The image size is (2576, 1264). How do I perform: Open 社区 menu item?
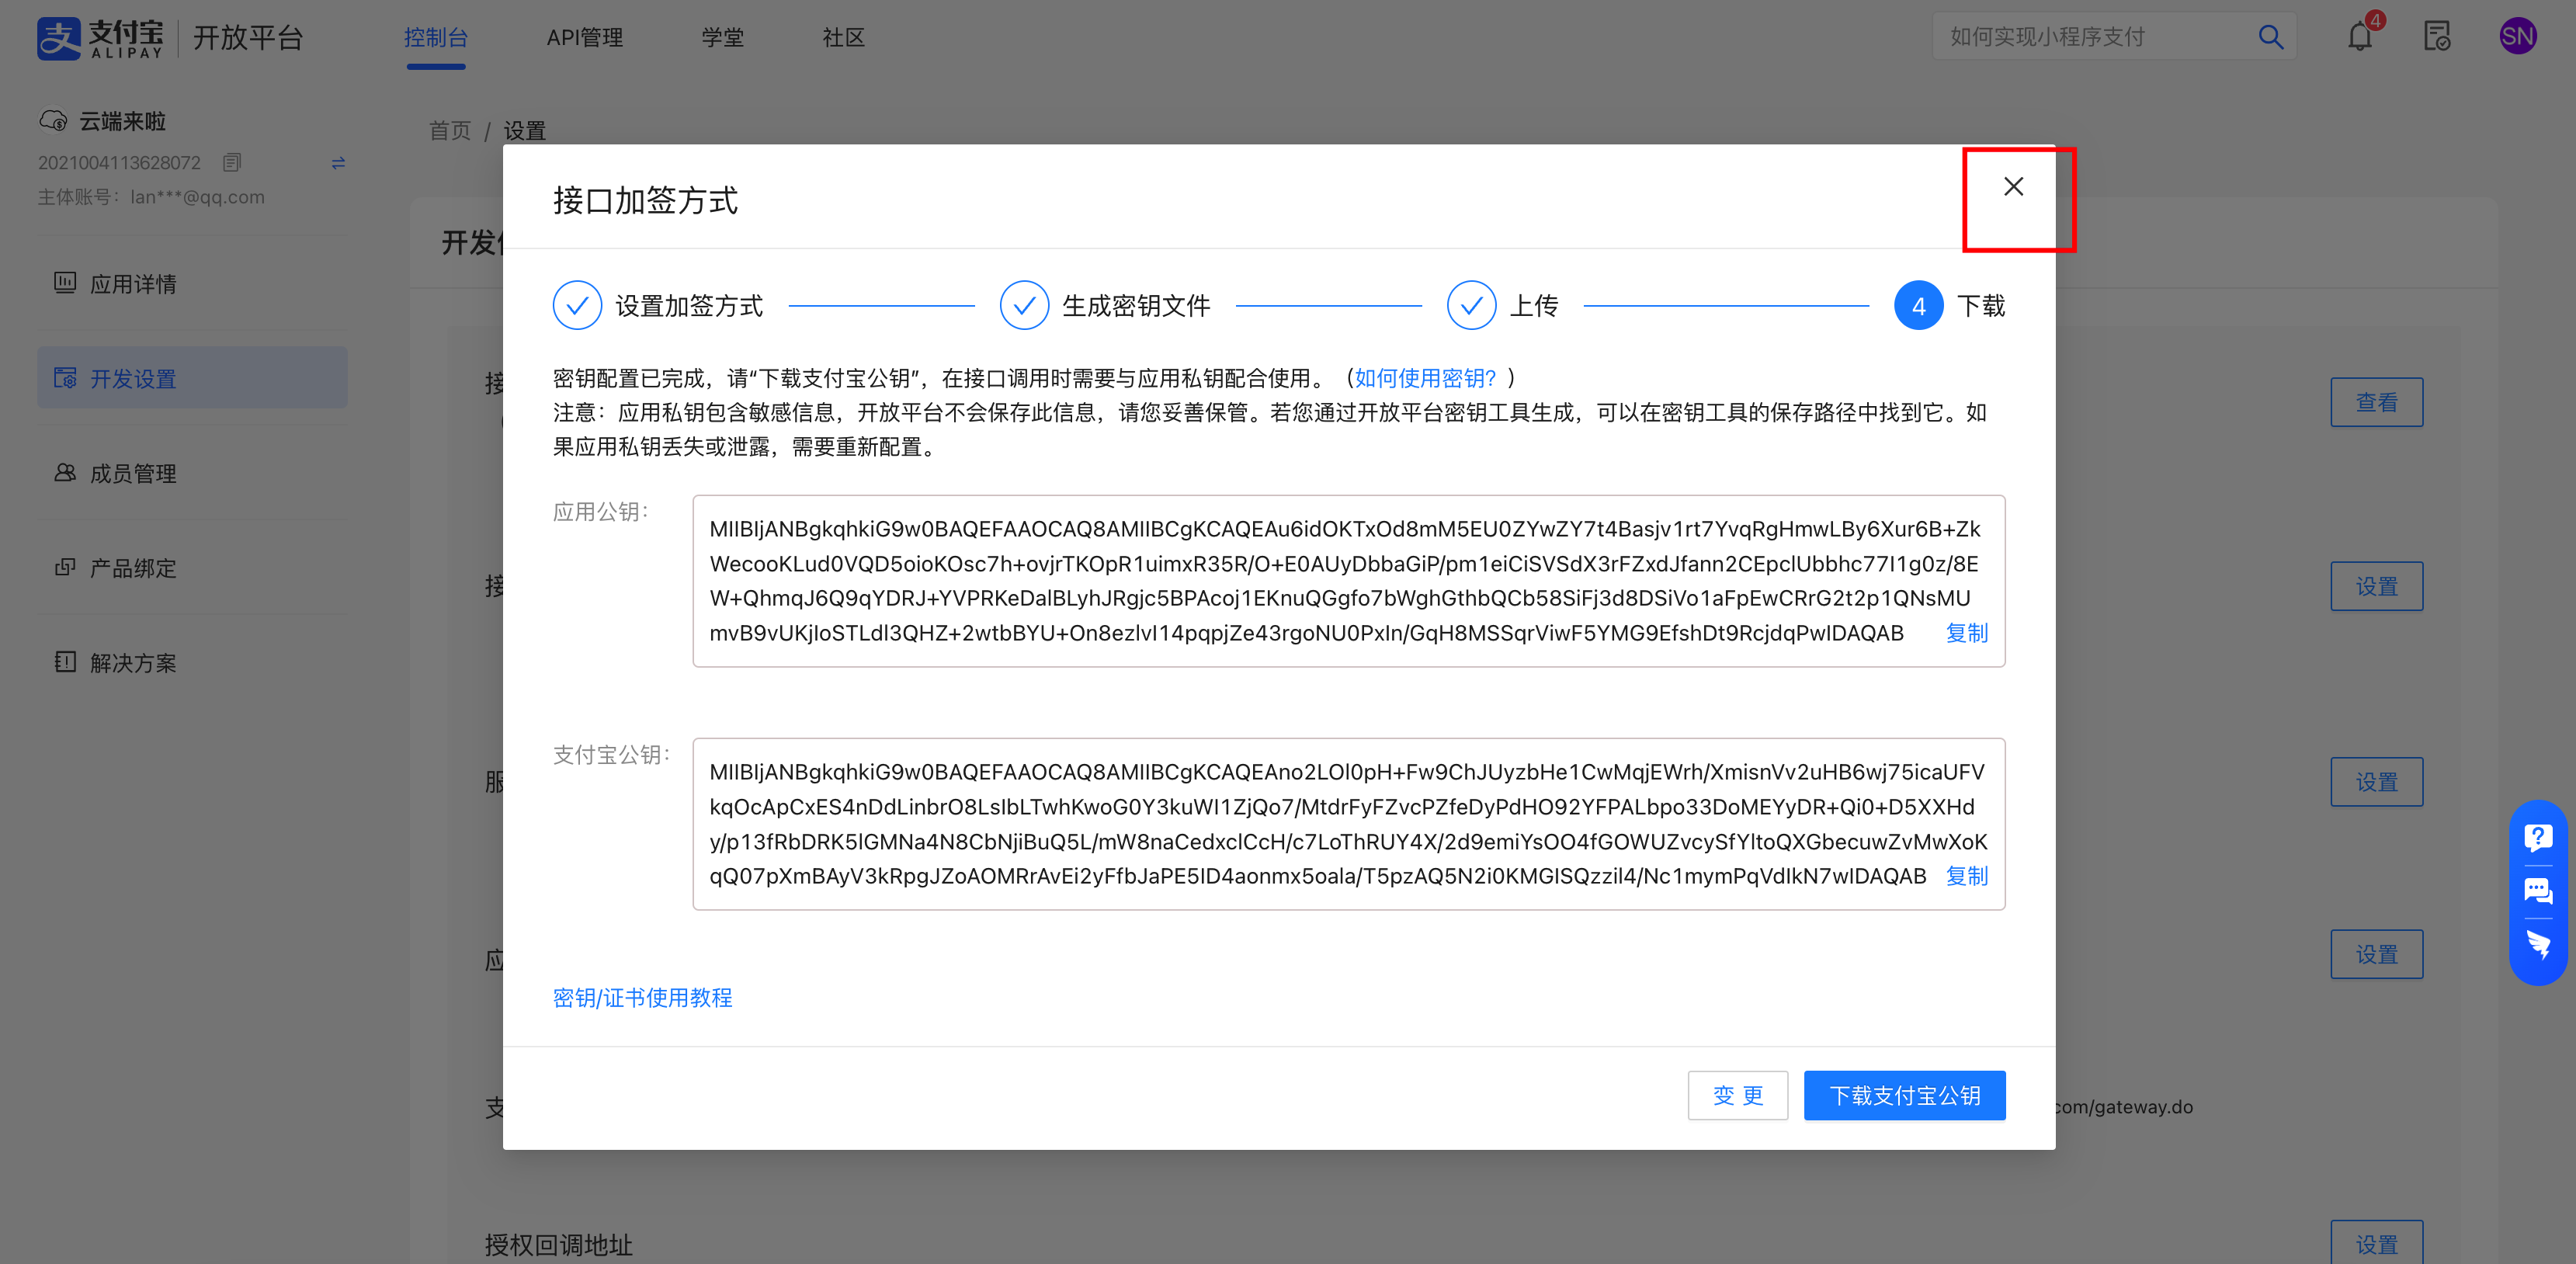tap(843, 38)
